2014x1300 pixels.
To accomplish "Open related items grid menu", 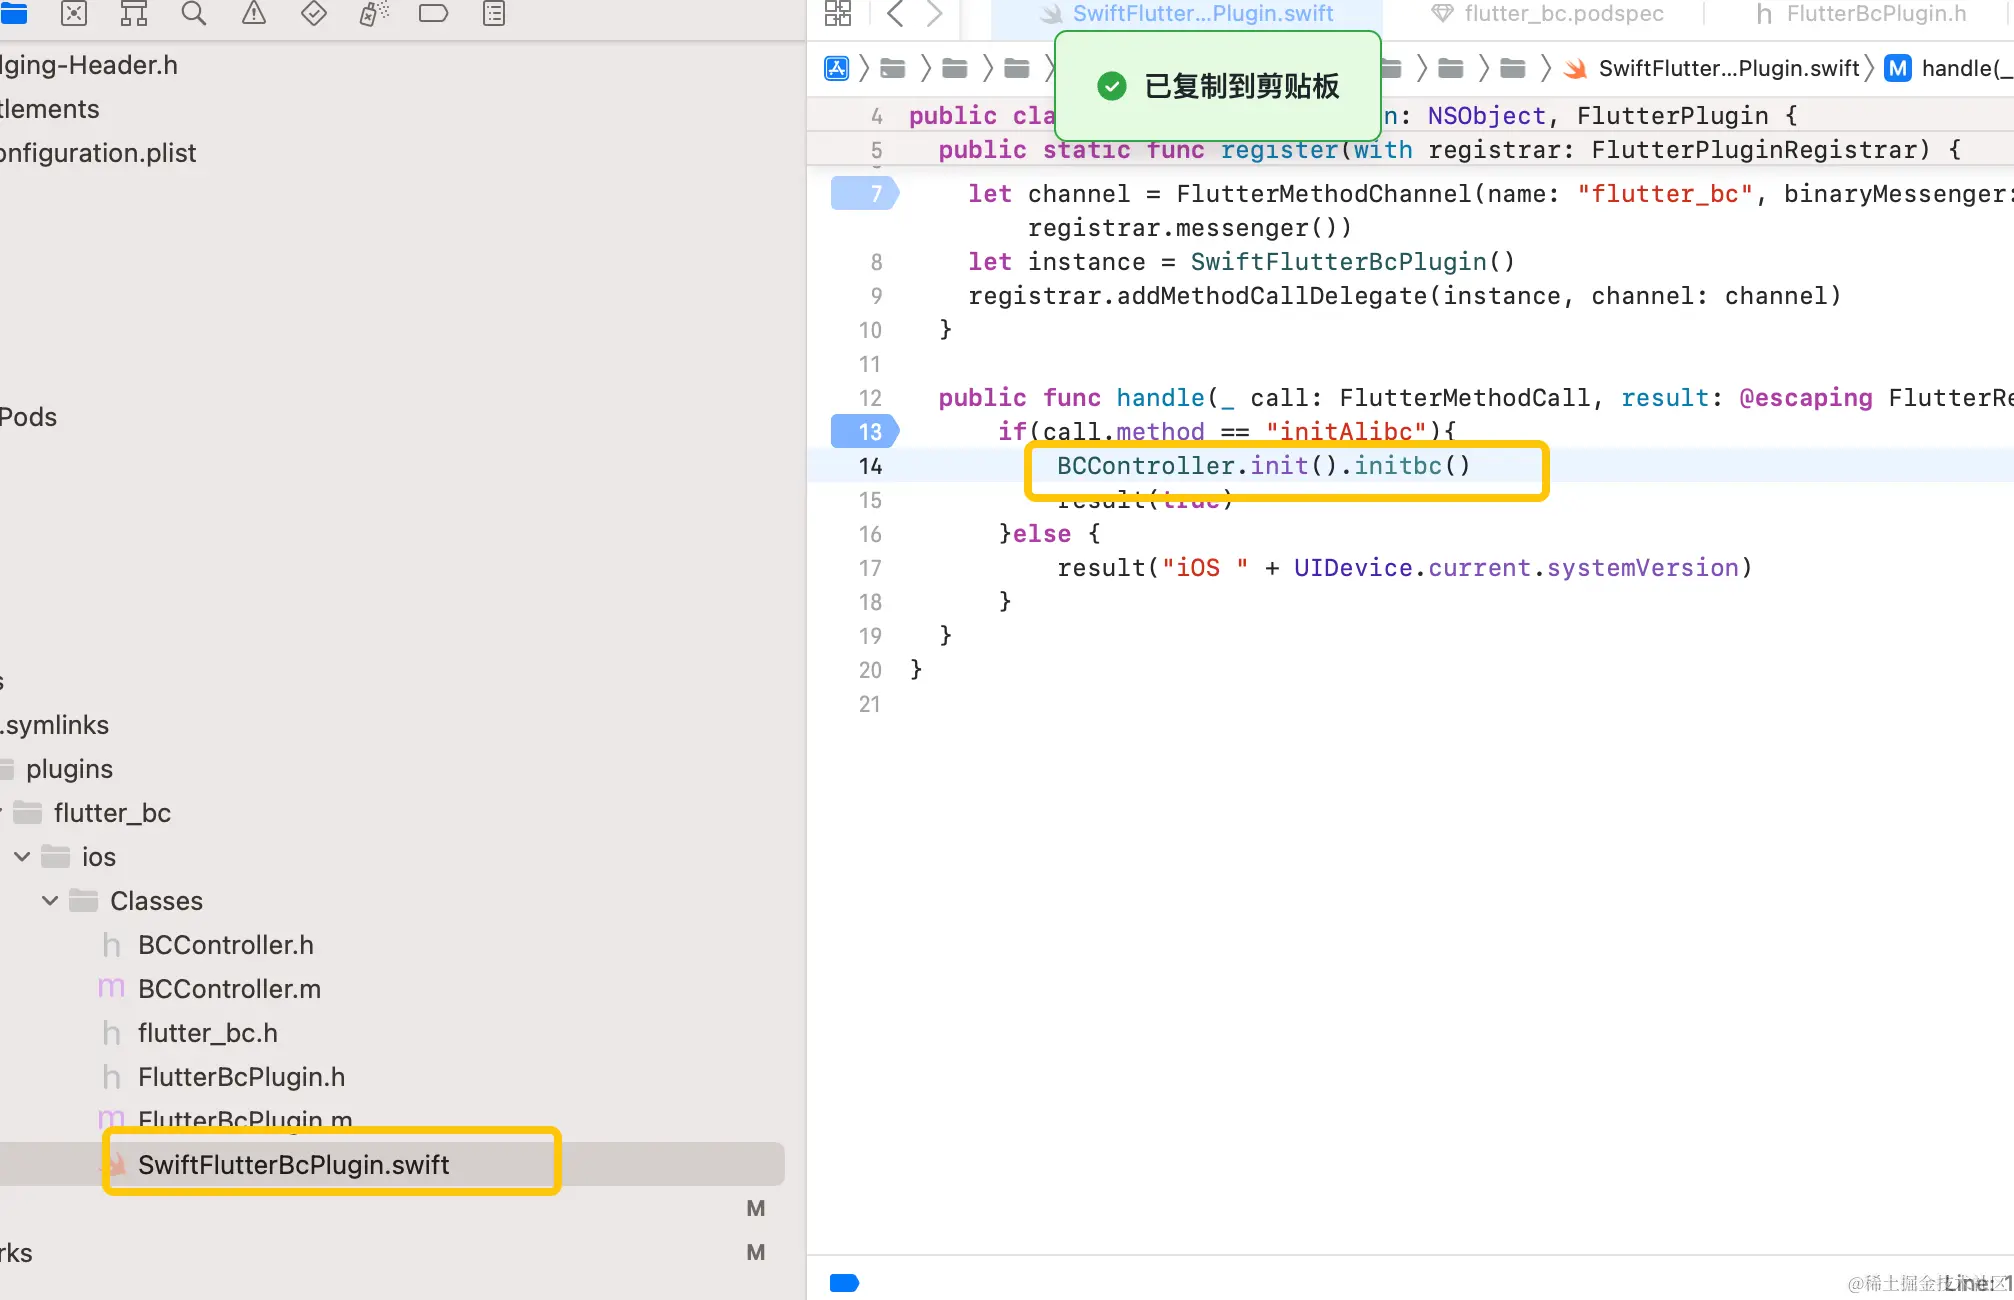I will (838, 13).
